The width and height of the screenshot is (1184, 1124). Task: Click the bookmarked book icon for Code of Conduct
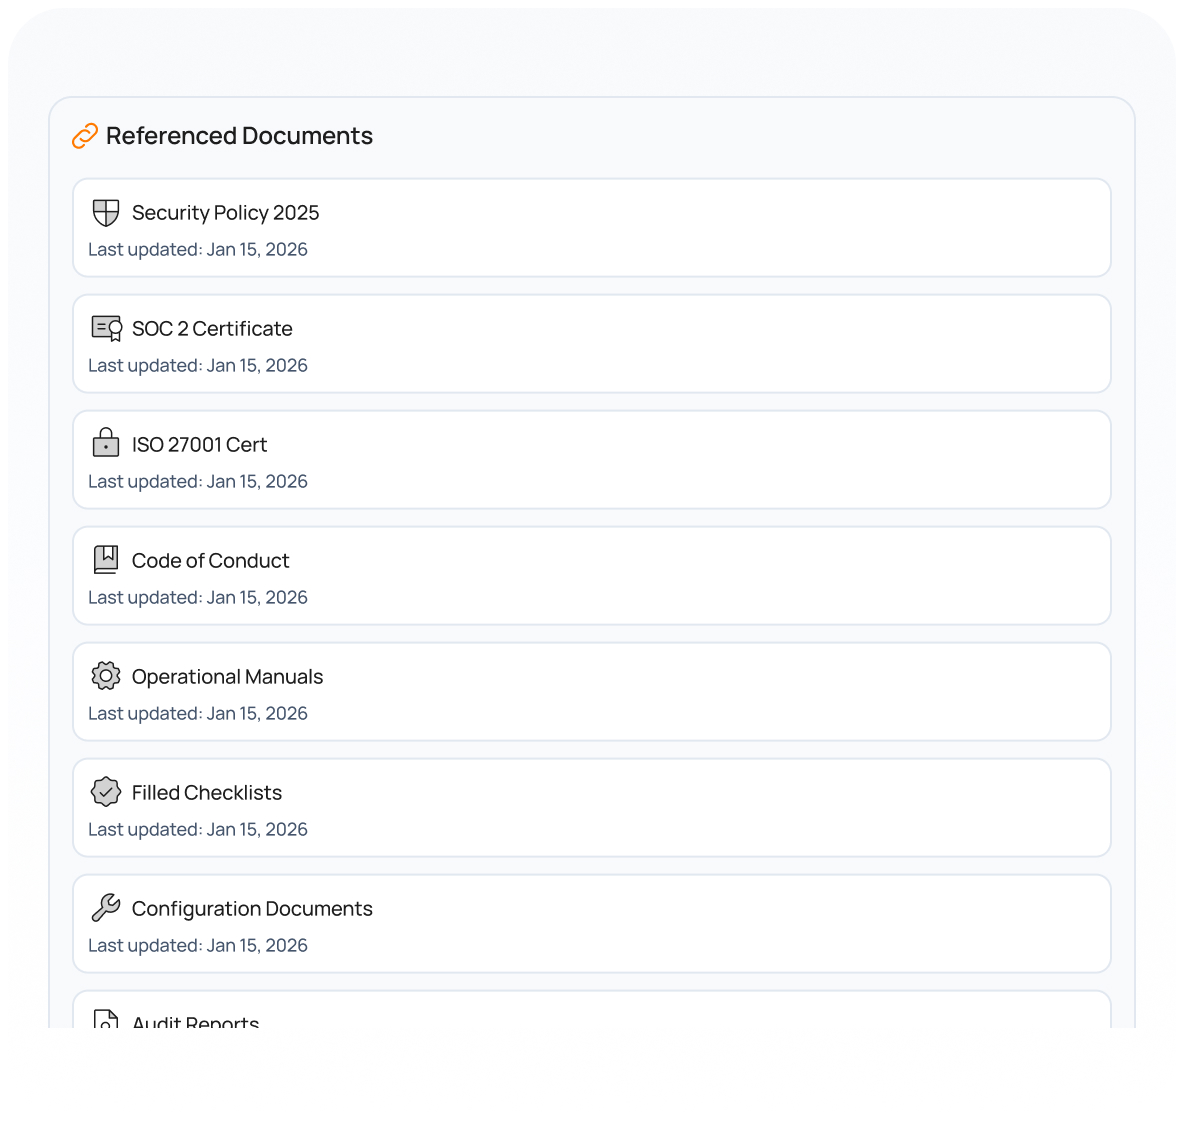(x=106, y=560)
